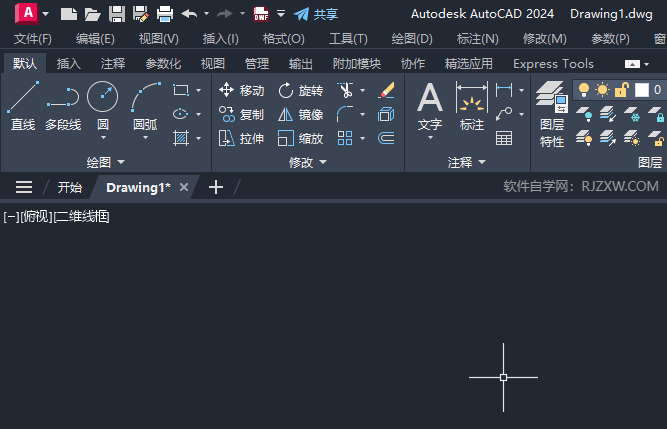Screen dimensions: 667x429
Task: Open the Text (文字) dropdown arrow
Action: [430, 138]
